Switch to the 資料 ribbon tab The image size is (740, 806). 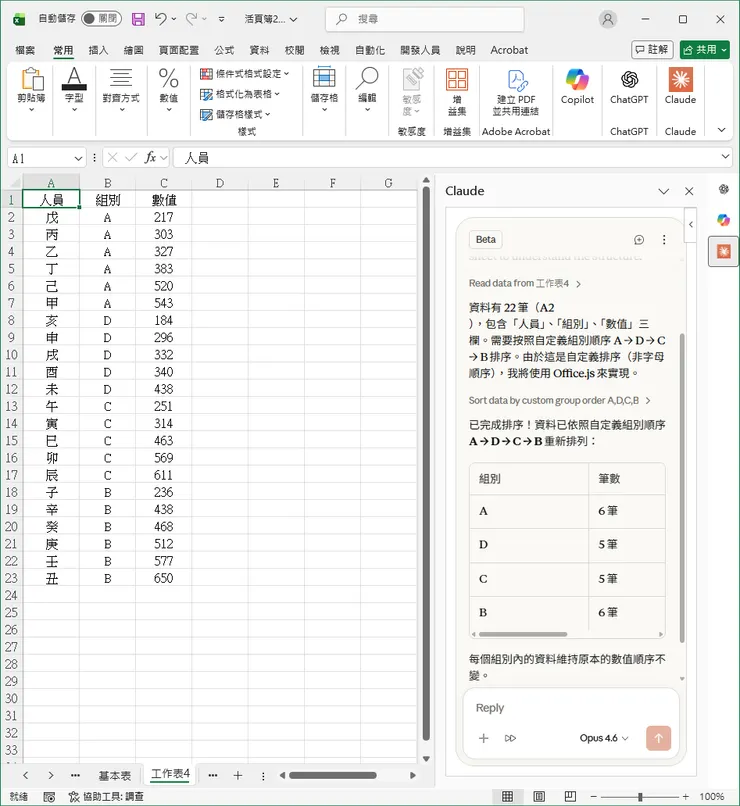pyautogui.click(x=259, y=50)
